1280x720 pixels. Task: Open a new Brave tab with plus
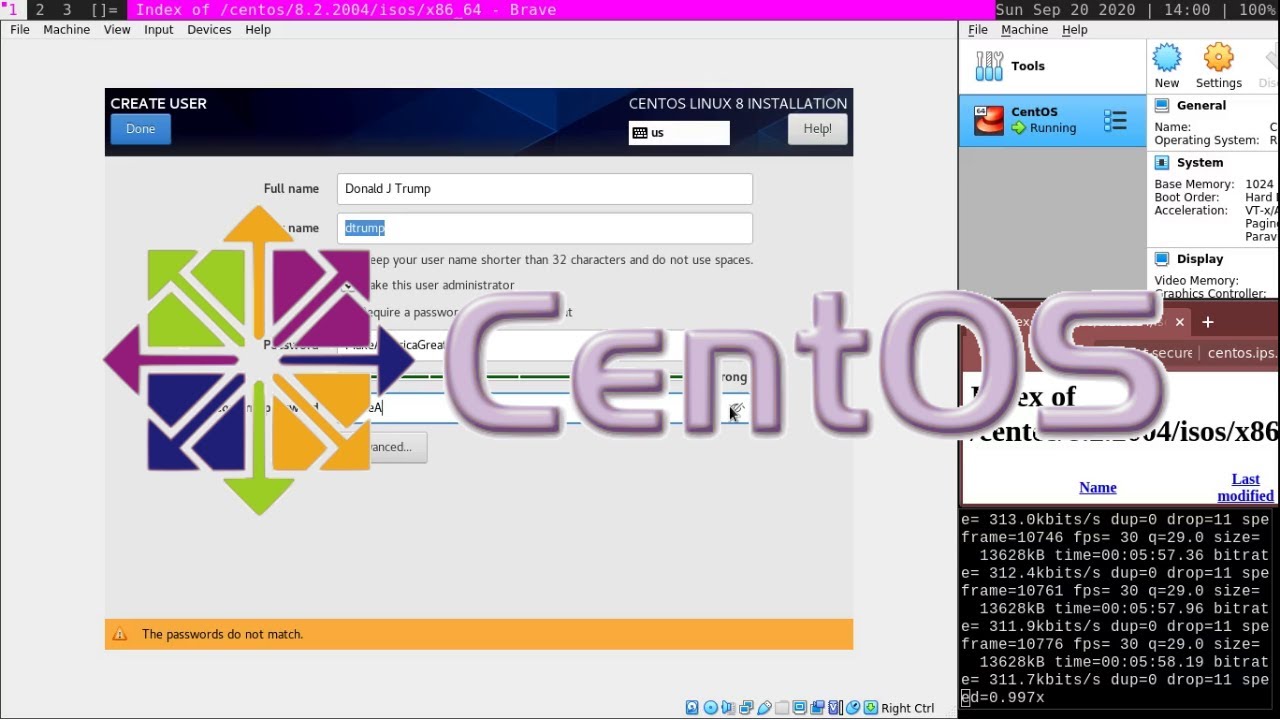point(1207,322)
